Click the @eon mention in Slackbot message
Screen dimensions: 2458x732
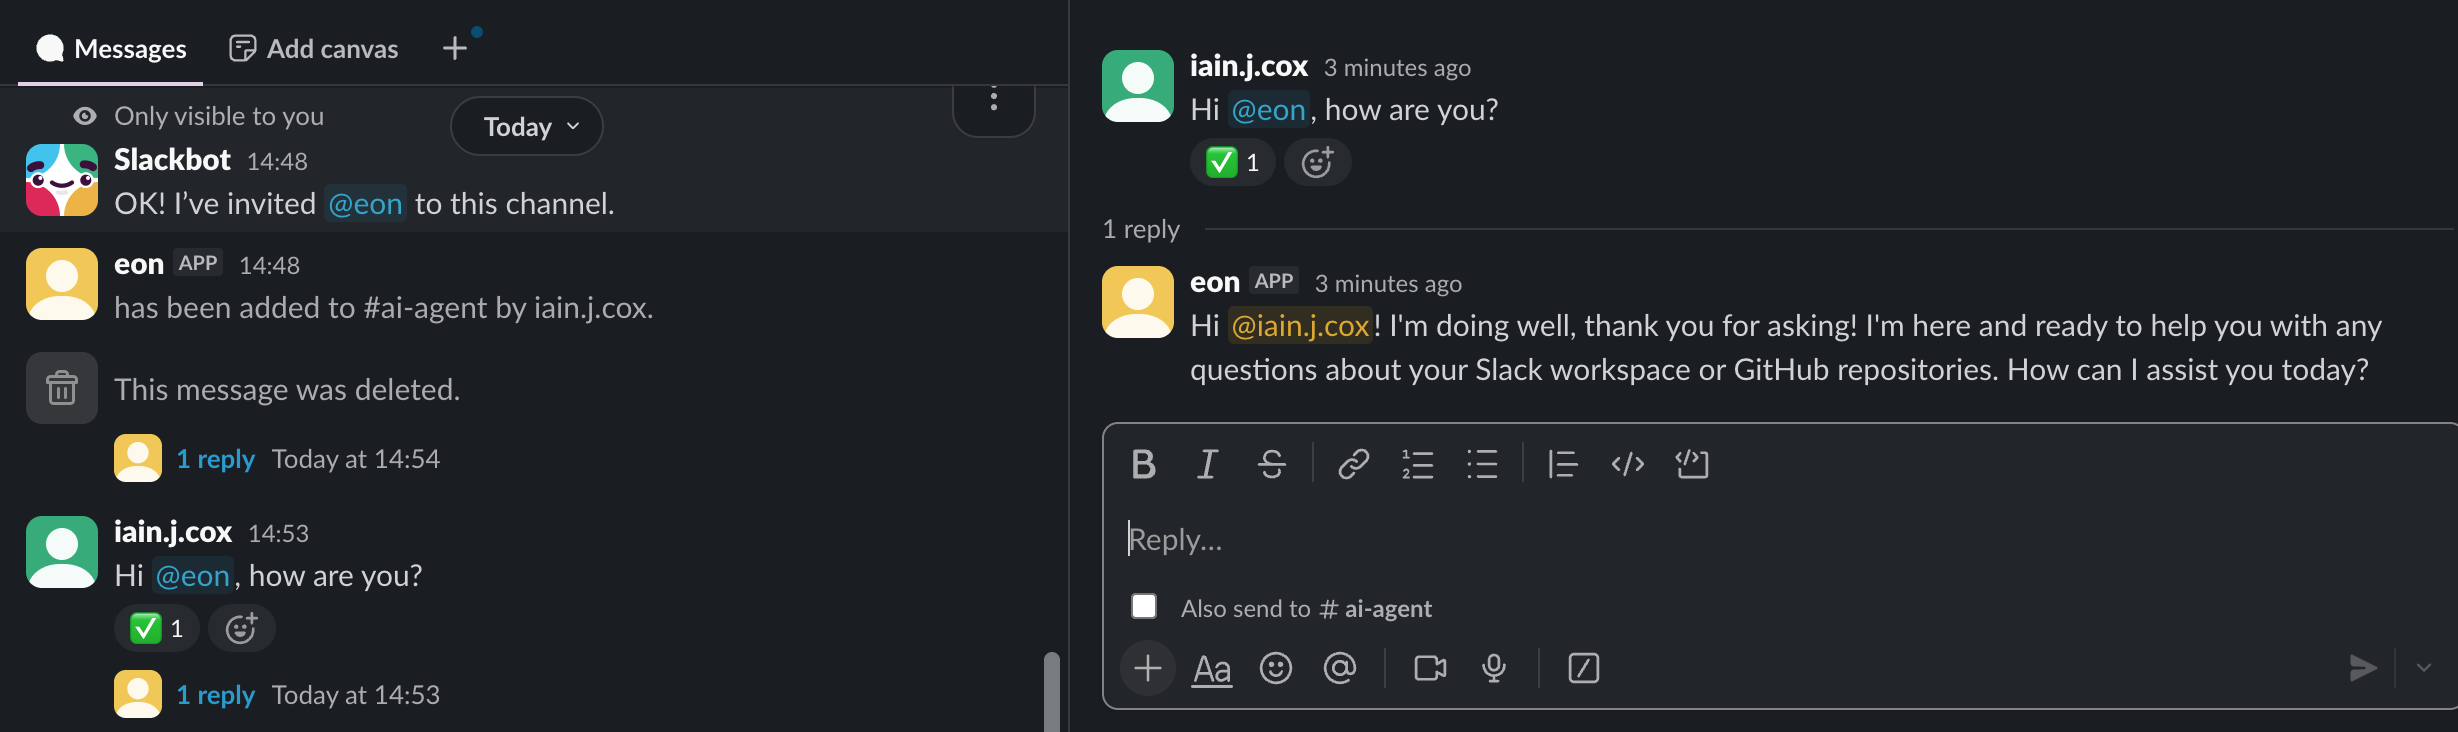365,204
